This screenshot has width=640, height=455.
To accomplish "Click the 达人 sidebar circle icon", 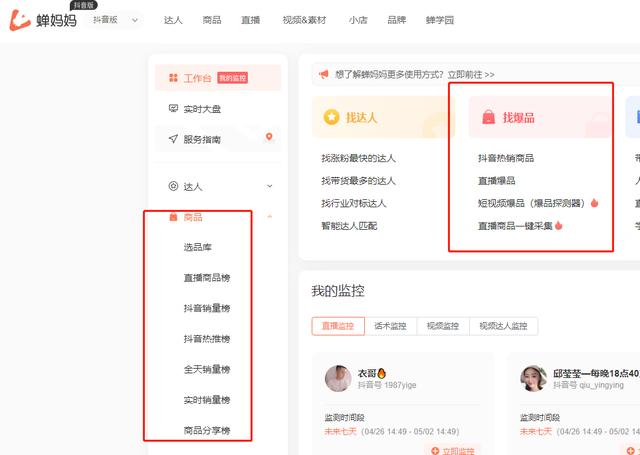I will [x=173, y=186].
